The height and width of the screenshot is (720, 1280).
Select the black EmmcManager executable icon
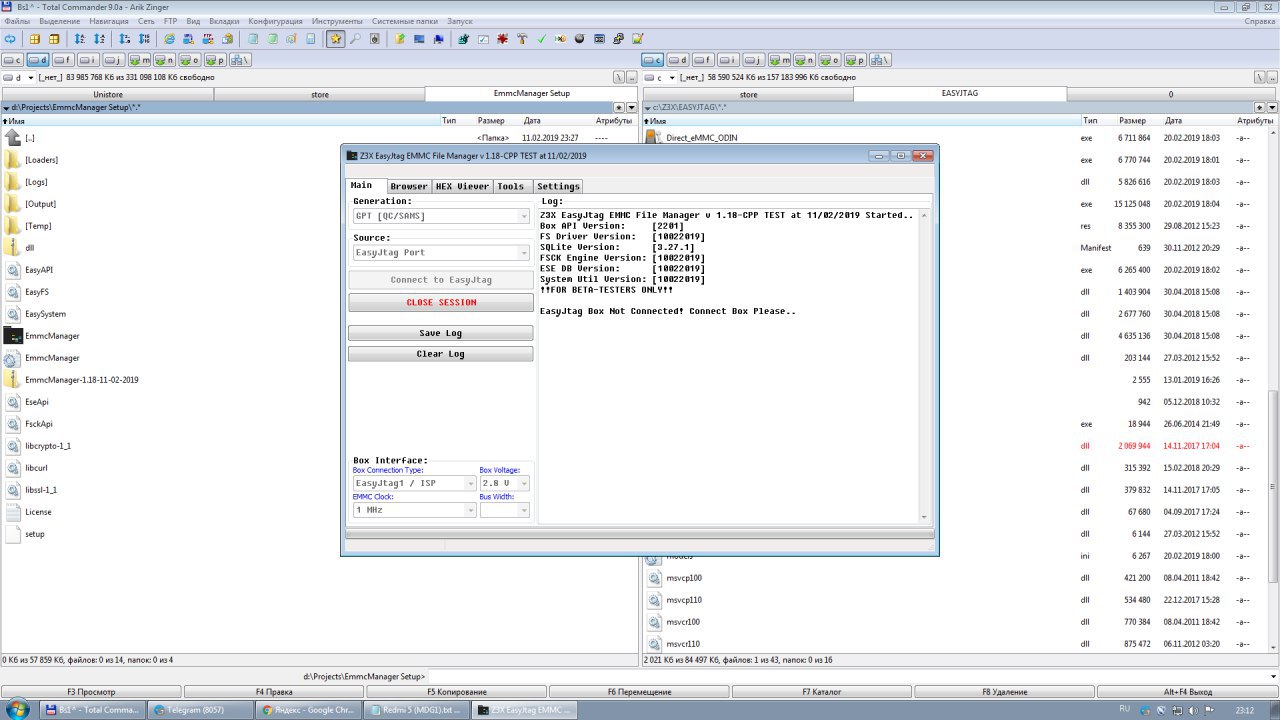point(13,336)
